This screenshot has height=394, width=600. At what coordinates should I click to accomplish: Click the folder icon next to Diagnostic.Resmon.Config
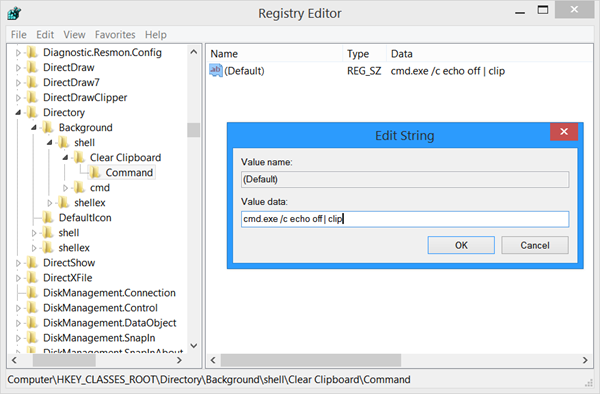32,52
